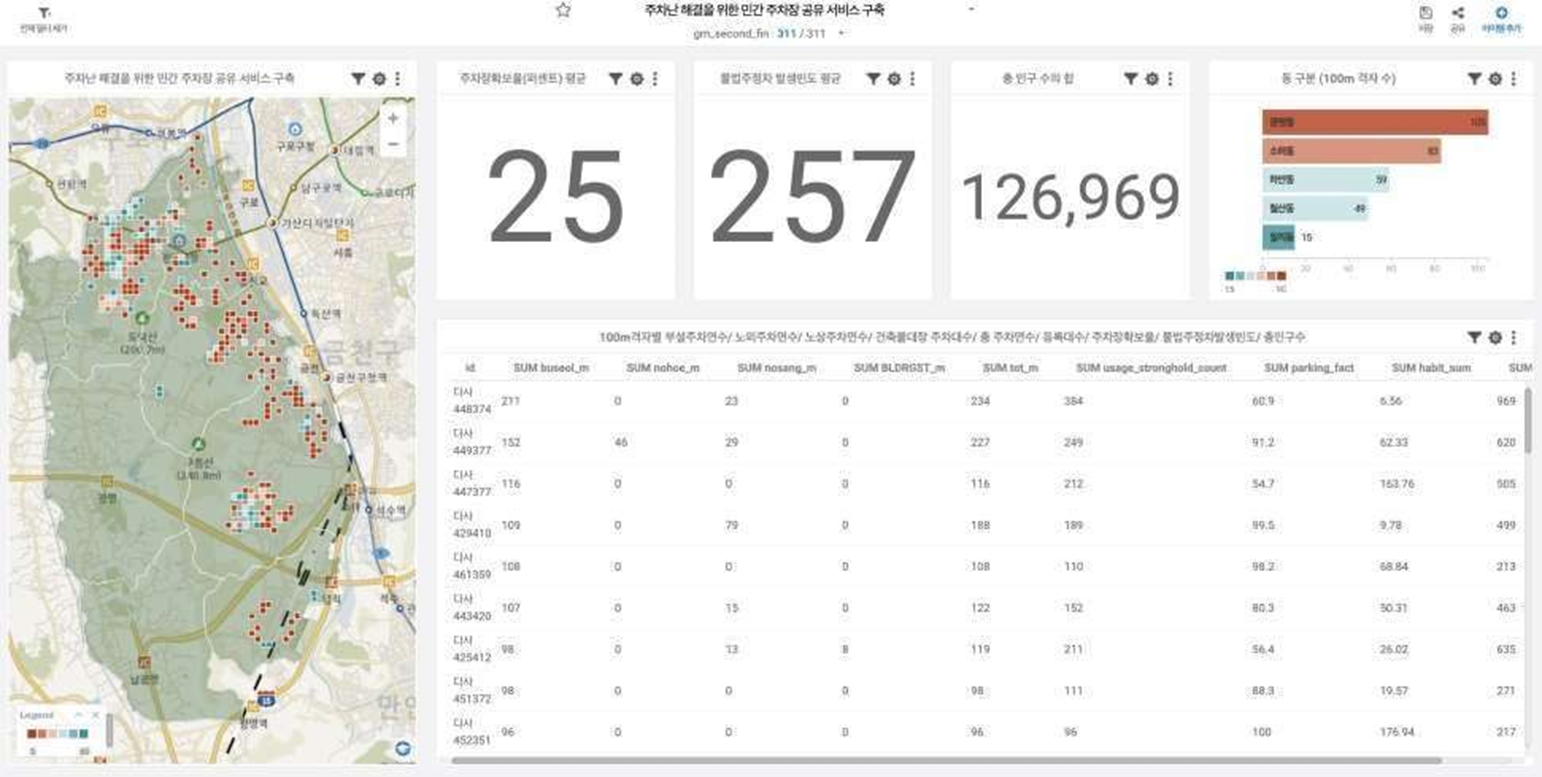Open the more-options menu of the 257 card
Screen dimensions: 1542x777
912,79
